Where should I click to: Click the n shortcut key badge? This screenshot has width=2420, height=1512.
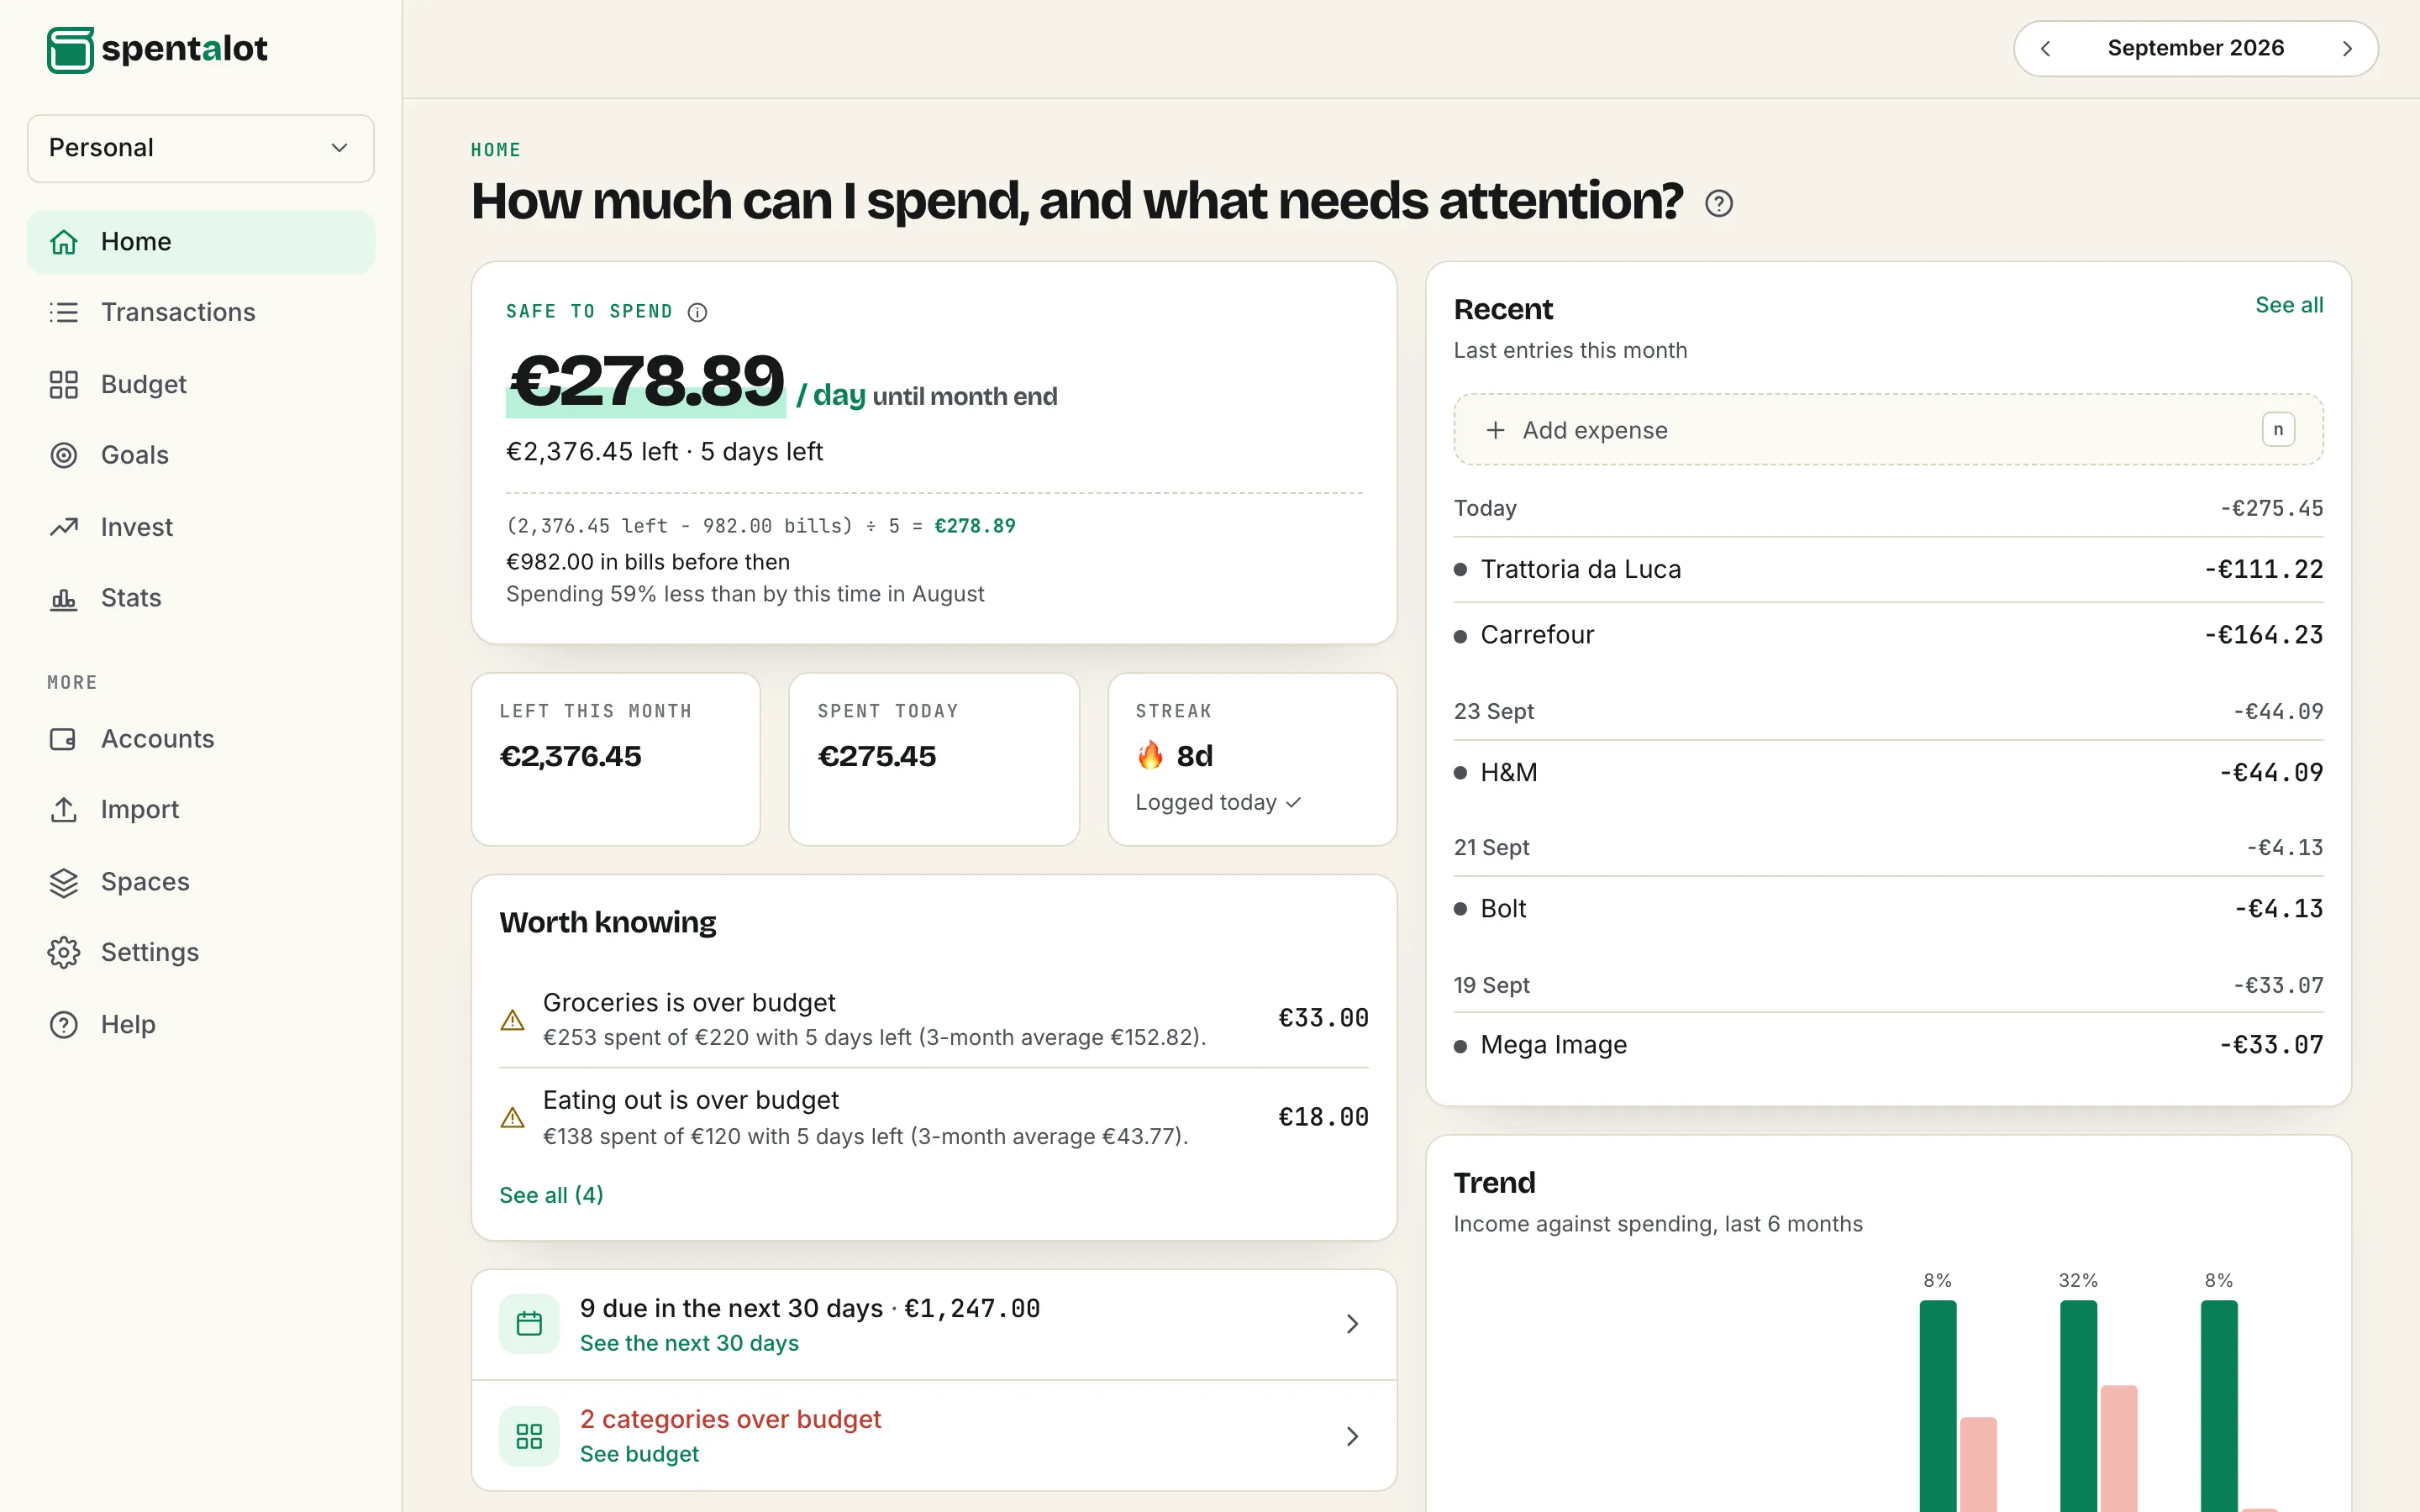click(2278, 430)
